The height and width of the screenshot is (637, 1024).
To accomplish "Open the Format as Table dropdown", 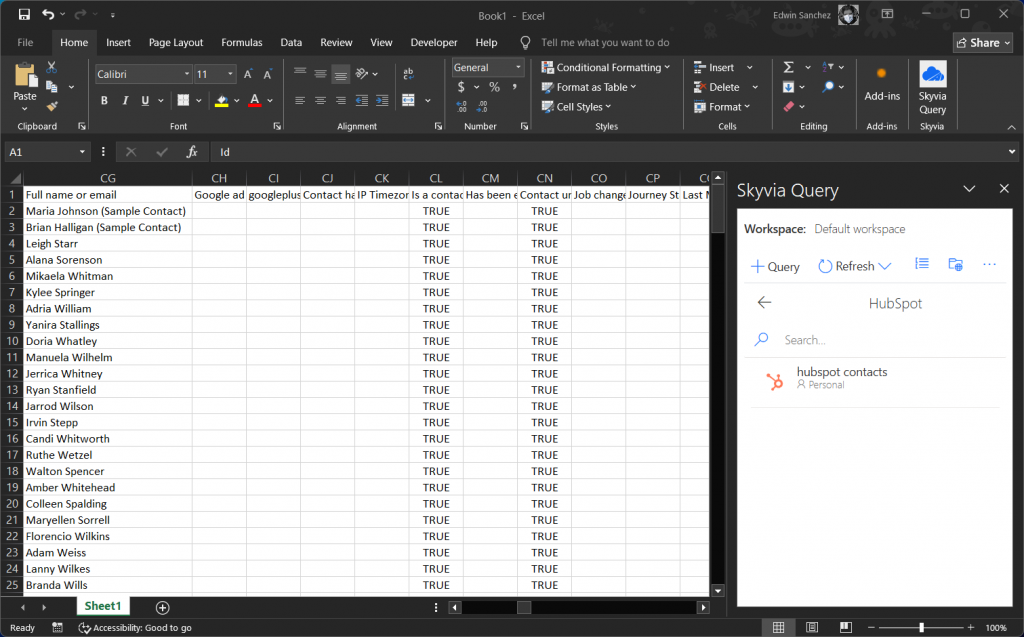I will click(588, 87).
